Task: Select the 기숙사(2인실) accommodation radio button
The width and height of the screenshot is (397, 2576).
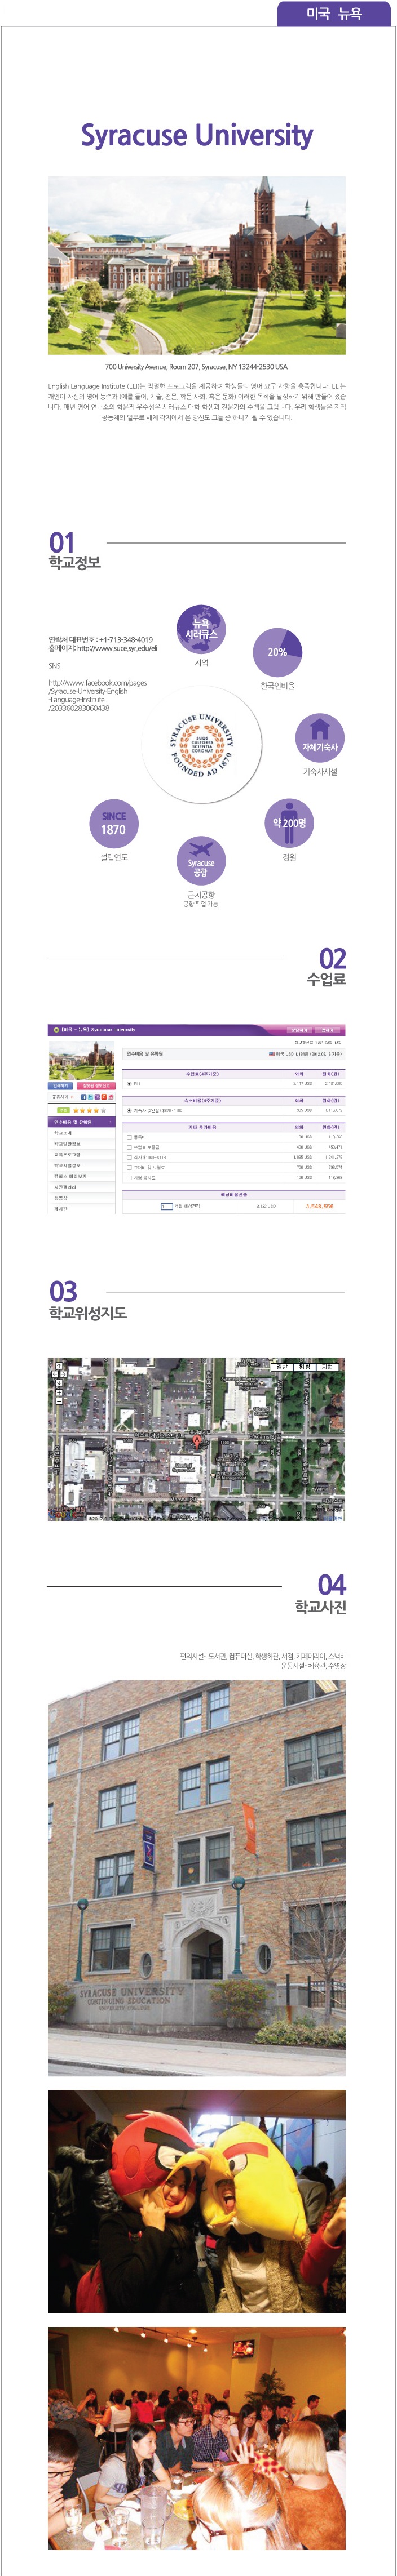Action: click(x=129, y=1110)
